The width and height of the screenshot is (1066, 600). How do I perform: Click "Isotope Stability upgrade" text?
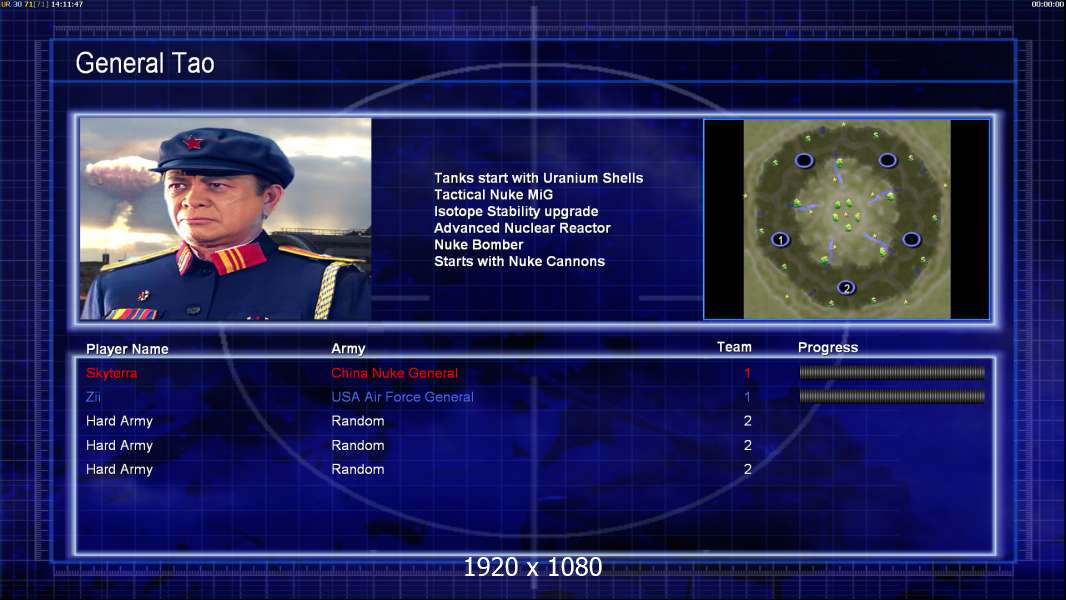click(x=516, y=211)
